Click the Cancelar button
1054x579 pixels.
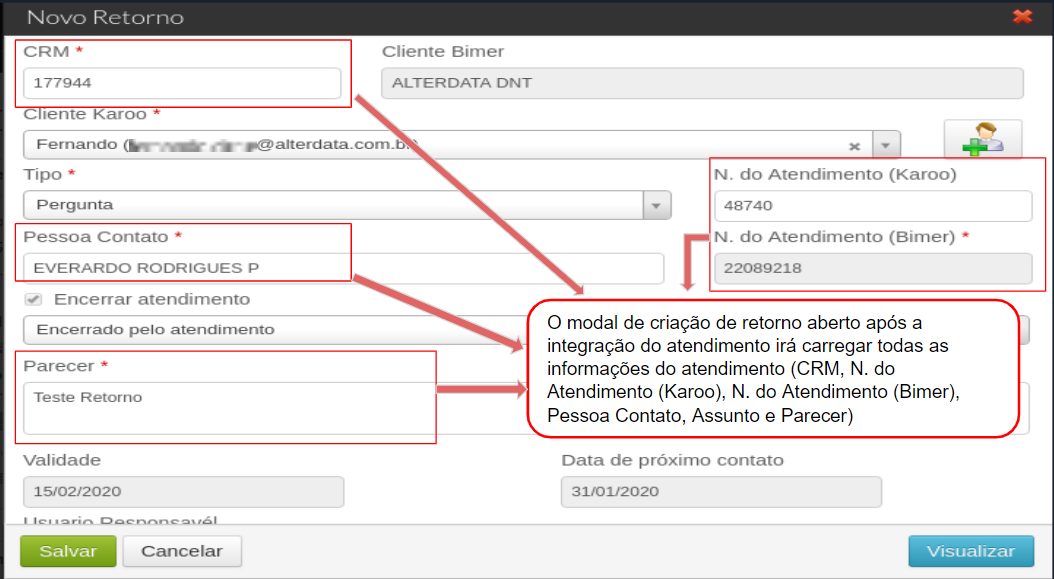coord(181,551)
